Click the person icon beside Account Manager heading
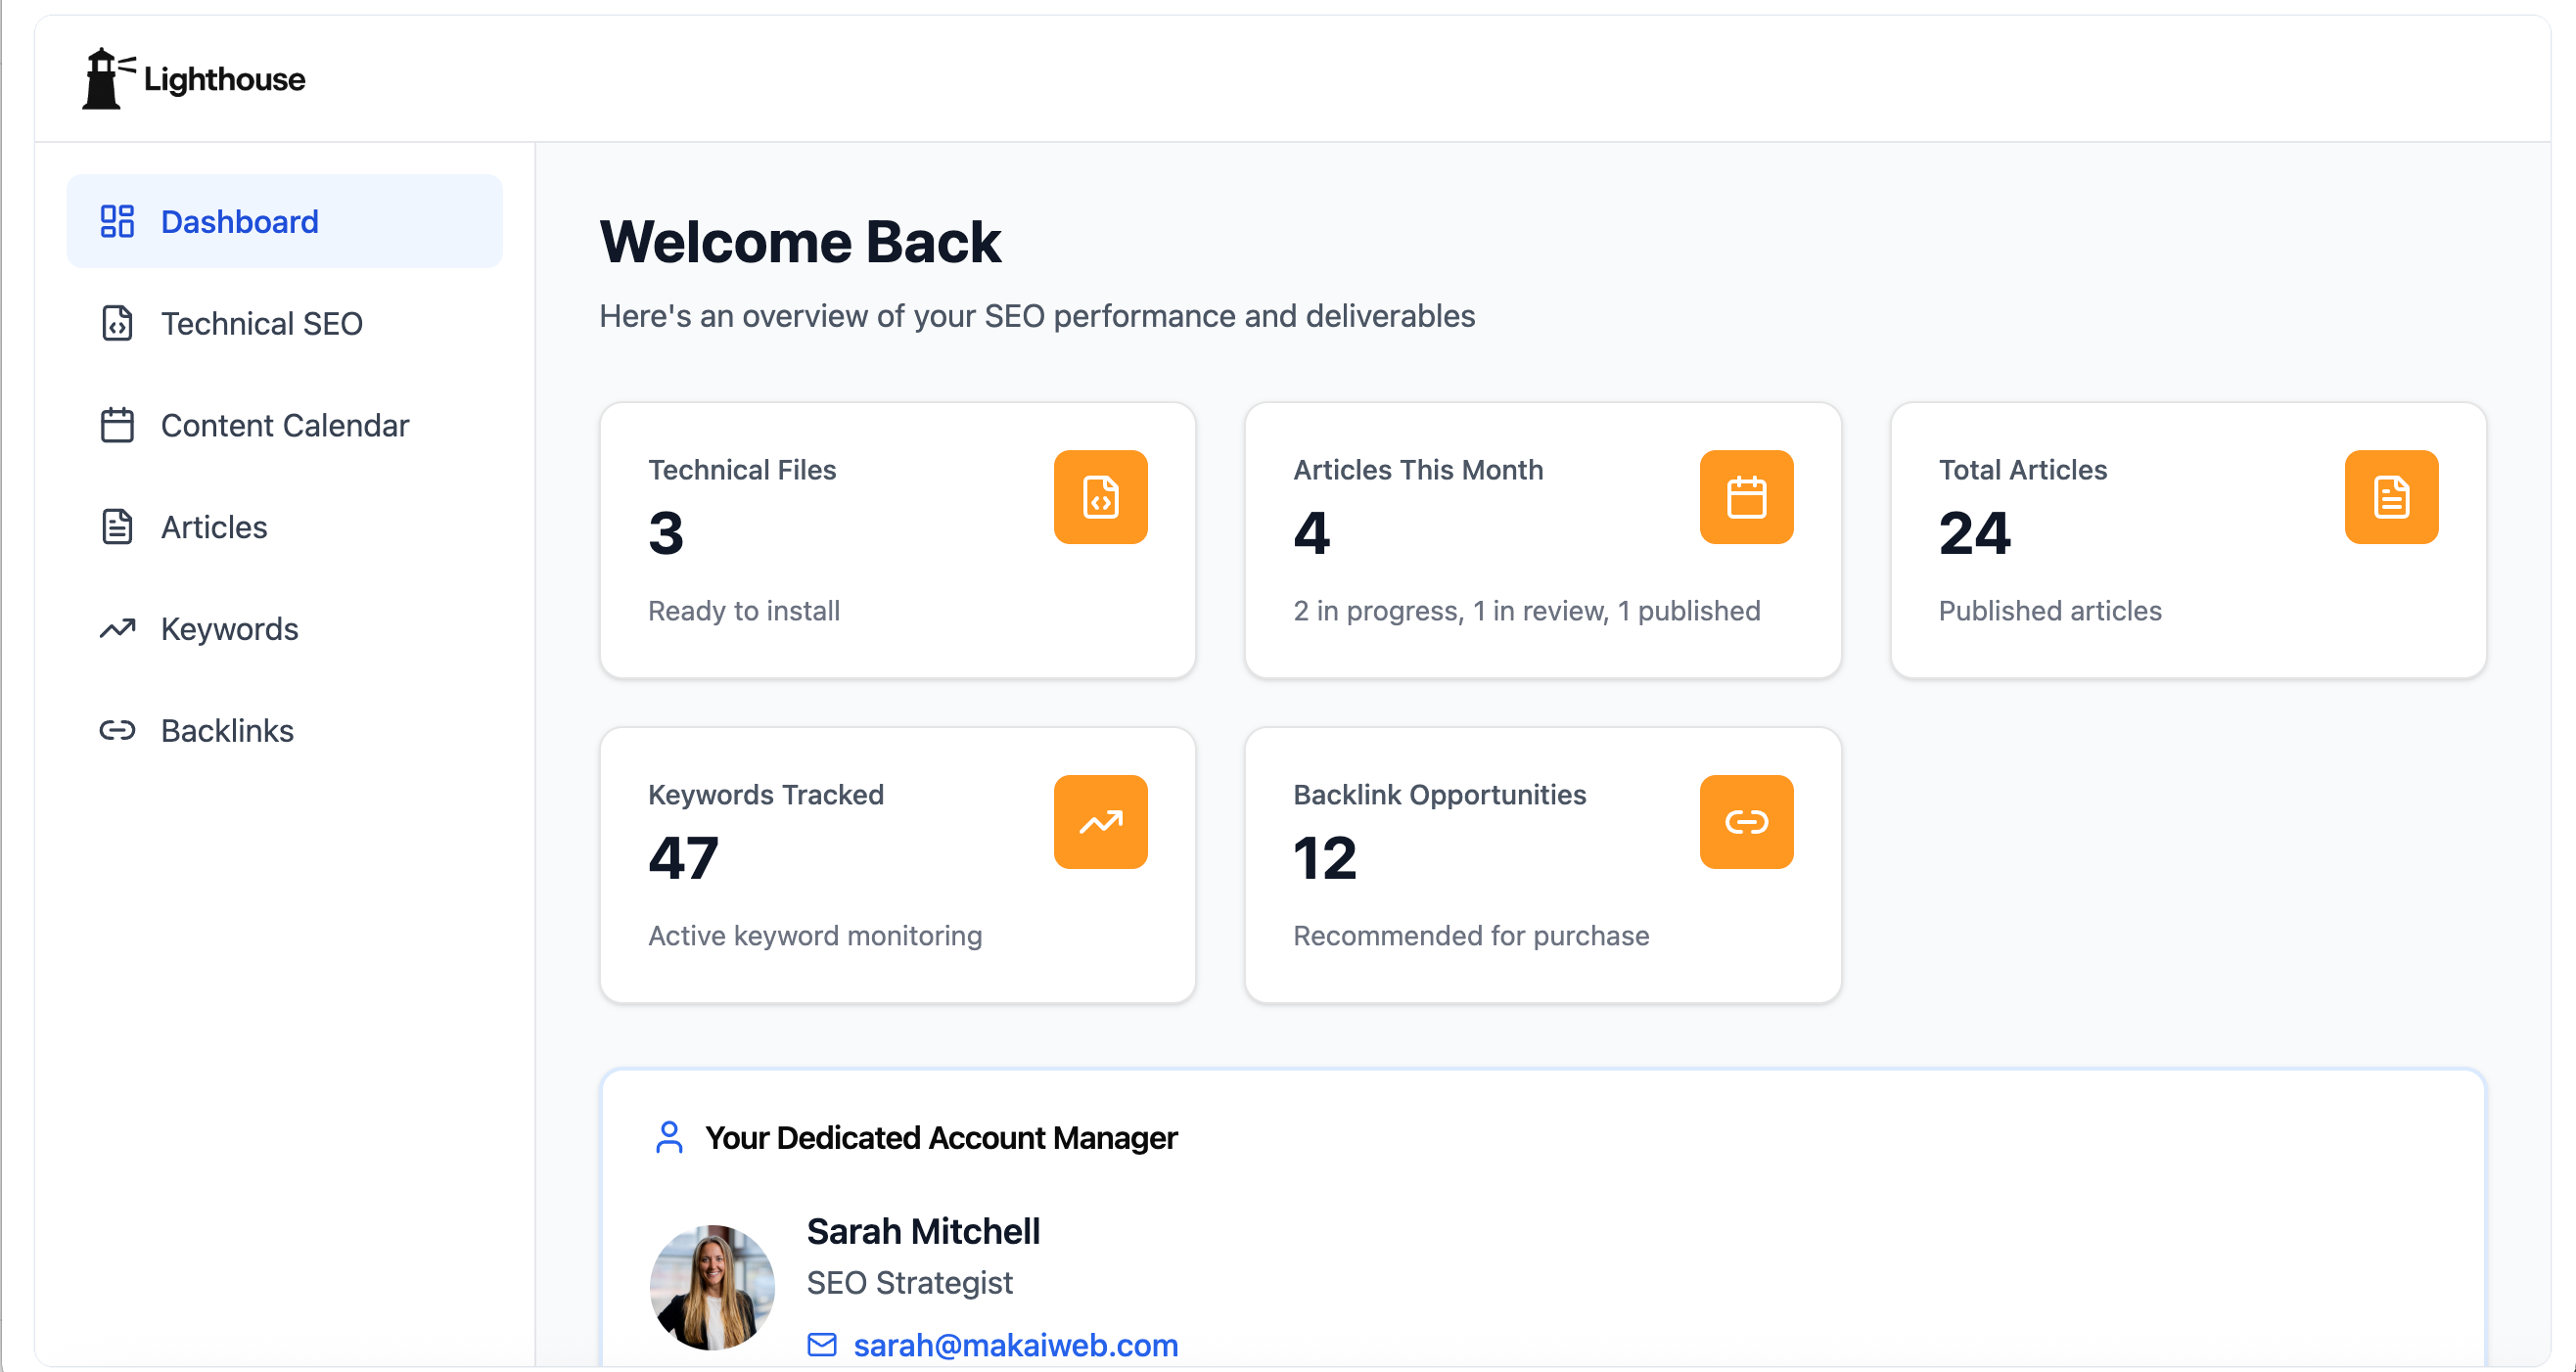This screenshot has height=1372, width=2576. pyautogui.click(x=669, y=1137)
